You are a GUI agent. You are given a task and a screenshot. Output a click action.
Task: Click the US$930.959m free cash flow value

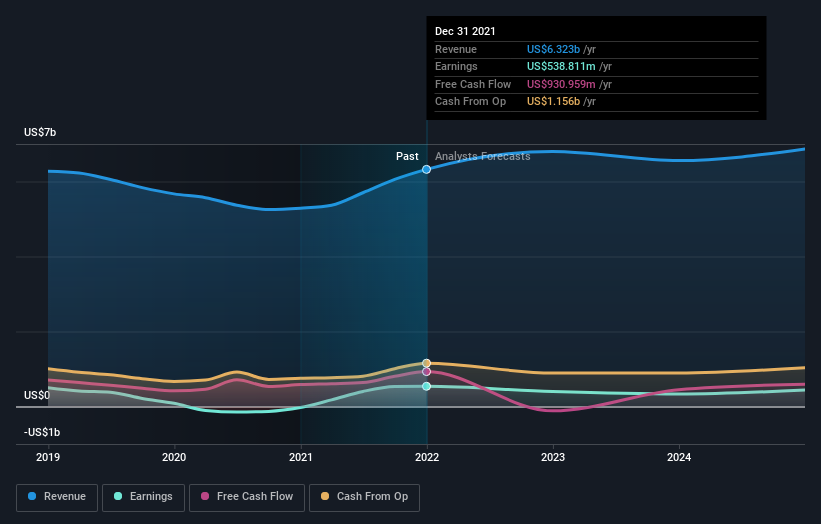click(561, 84)
